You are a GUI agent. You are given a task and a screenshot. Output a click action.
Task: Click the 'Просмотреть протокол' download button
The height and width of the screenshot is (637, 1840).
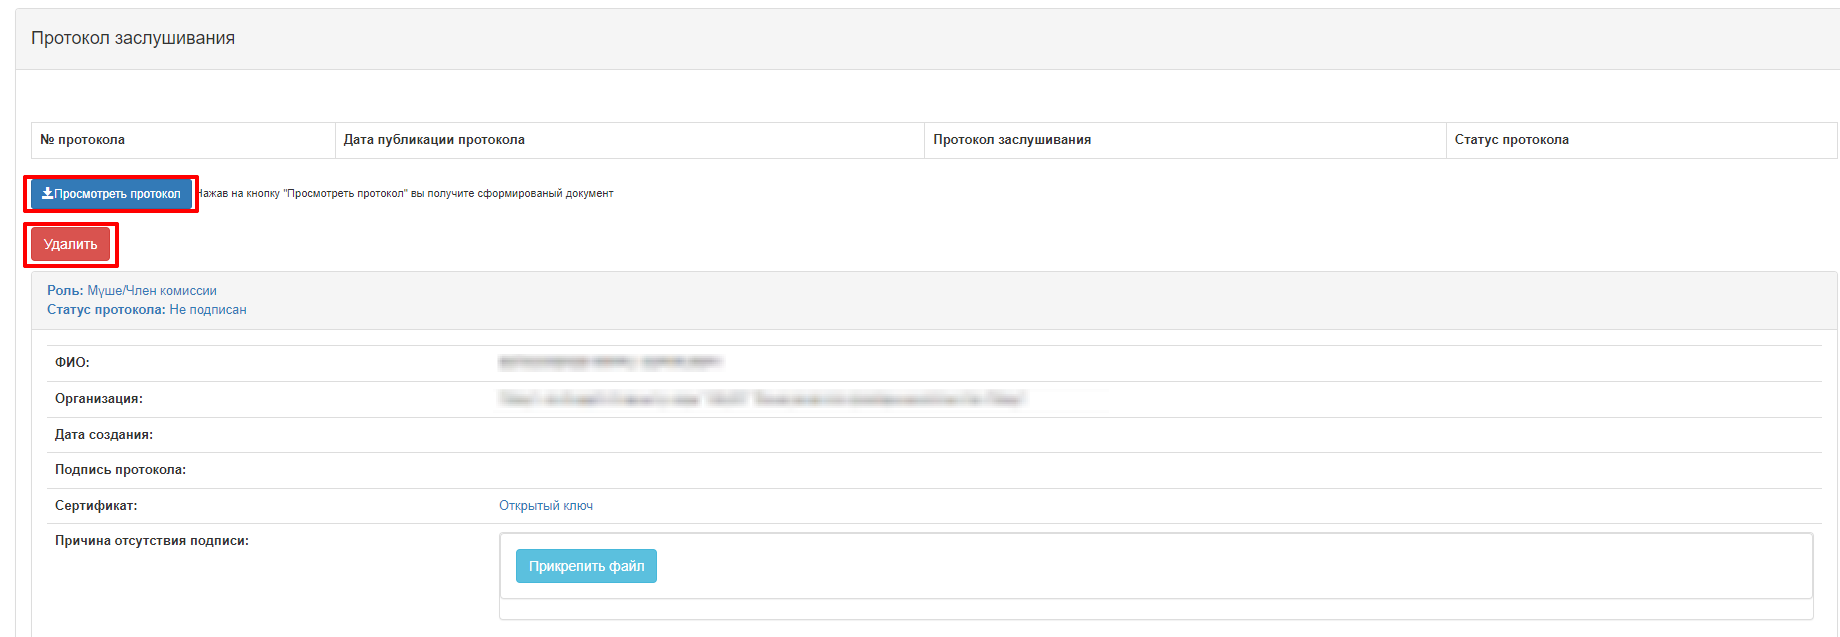(111, 194)
